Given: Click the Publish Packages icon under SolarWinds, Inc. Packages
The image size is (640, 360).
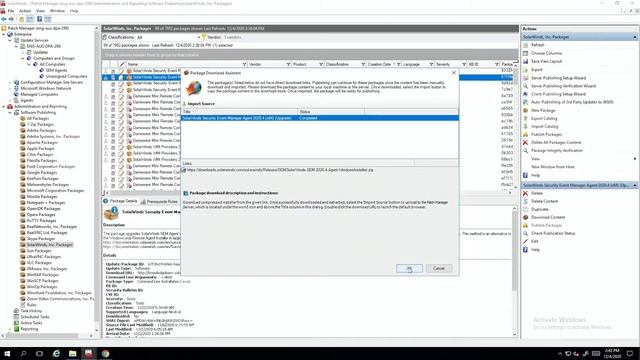Looking at the screenshot, I should (526, 134).
